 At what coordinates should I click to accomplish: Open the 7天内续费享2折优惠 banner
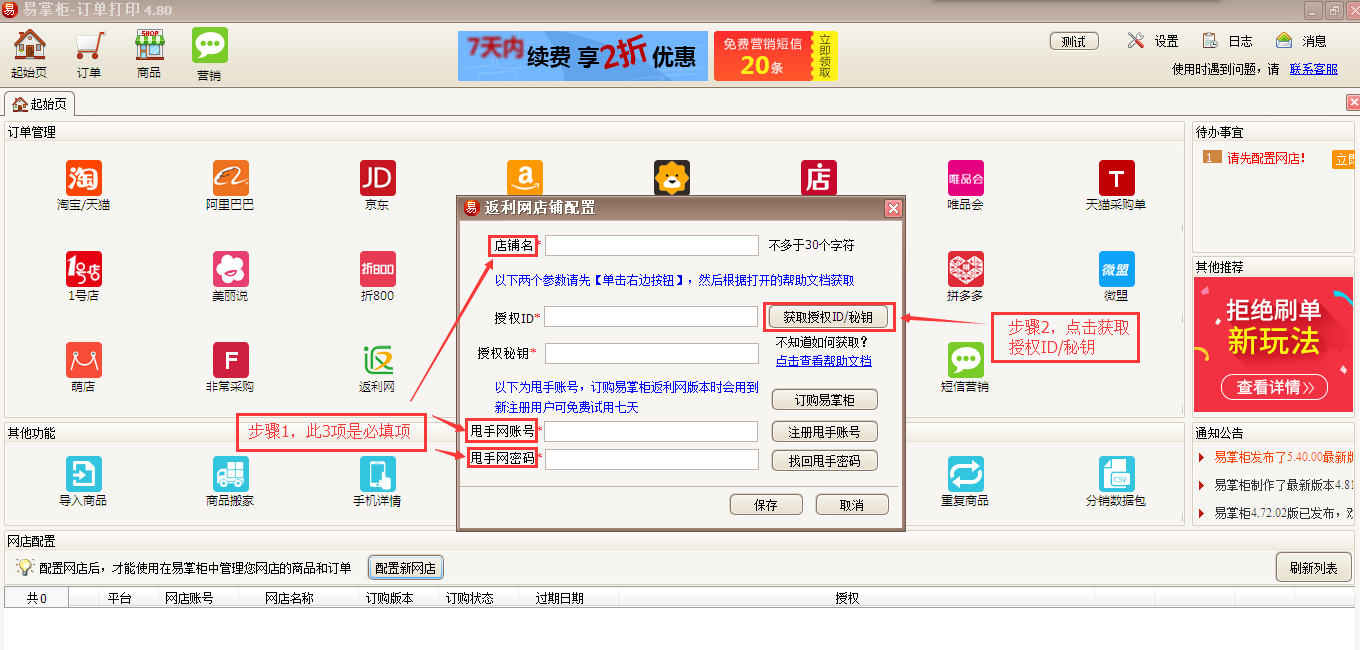pos(583,56)
